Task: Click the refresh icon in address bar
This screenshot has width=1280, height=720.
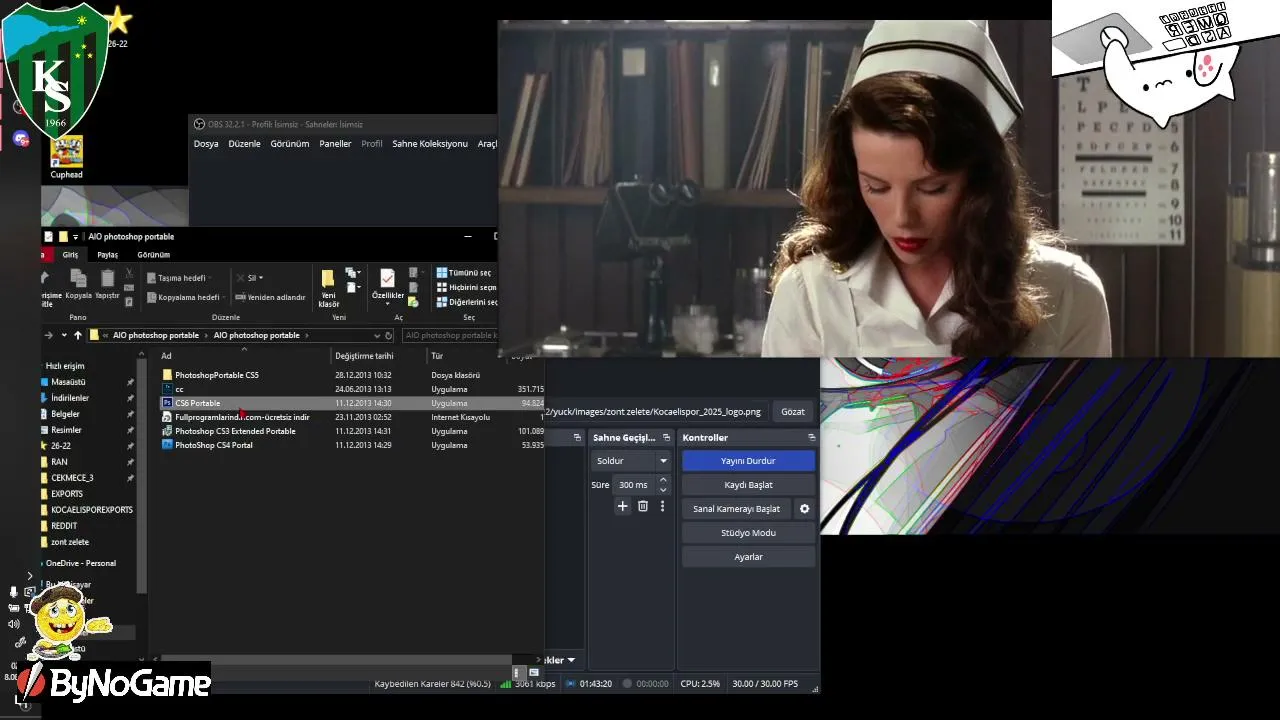Action: click(x=389, y=335)
